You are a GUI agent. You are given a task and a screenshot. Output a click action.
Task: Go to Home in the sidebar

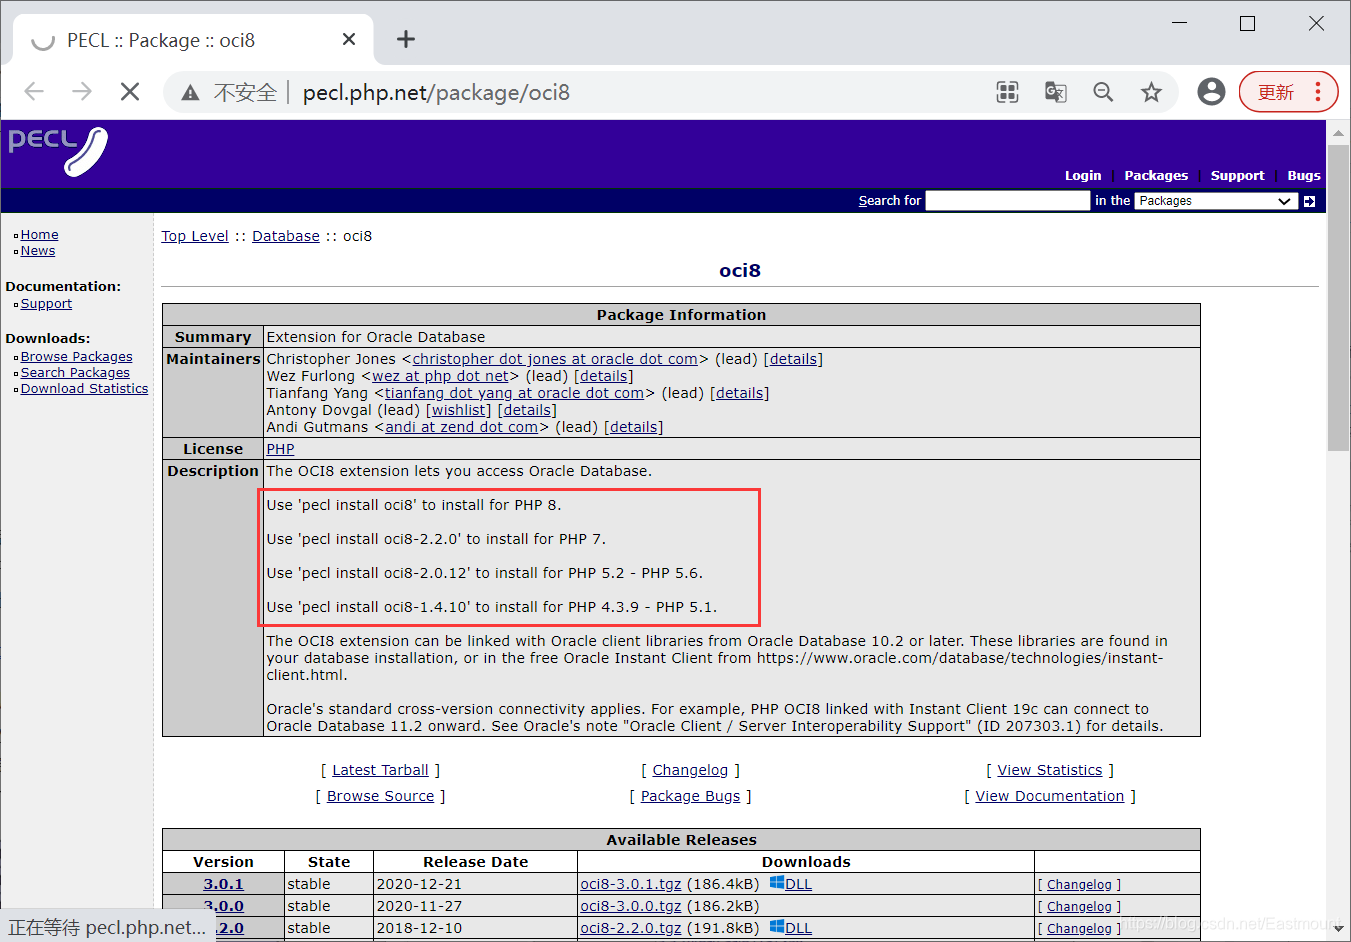point(40,235)
